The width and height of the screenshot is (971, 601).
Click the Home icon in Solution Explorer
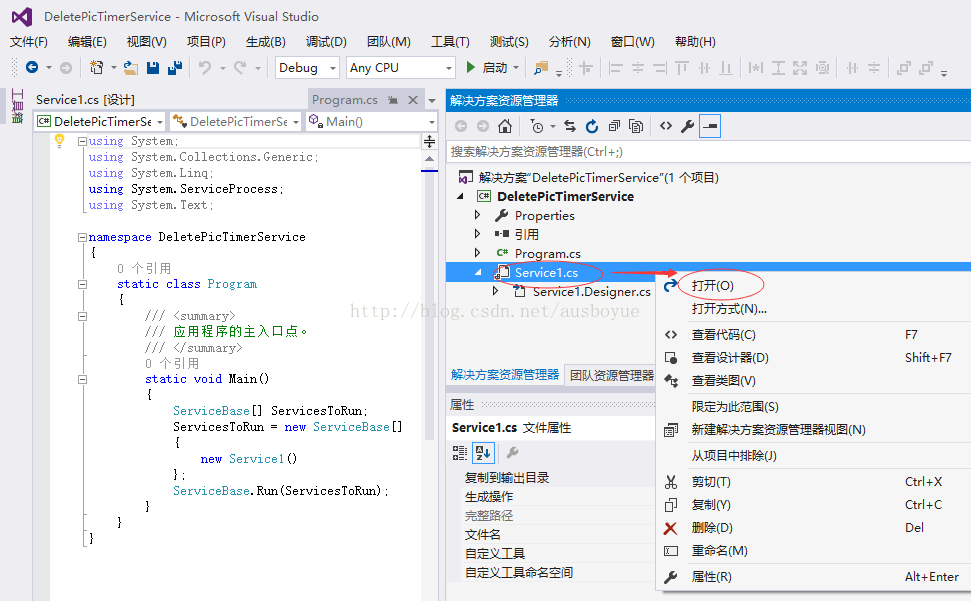[505, 126]
